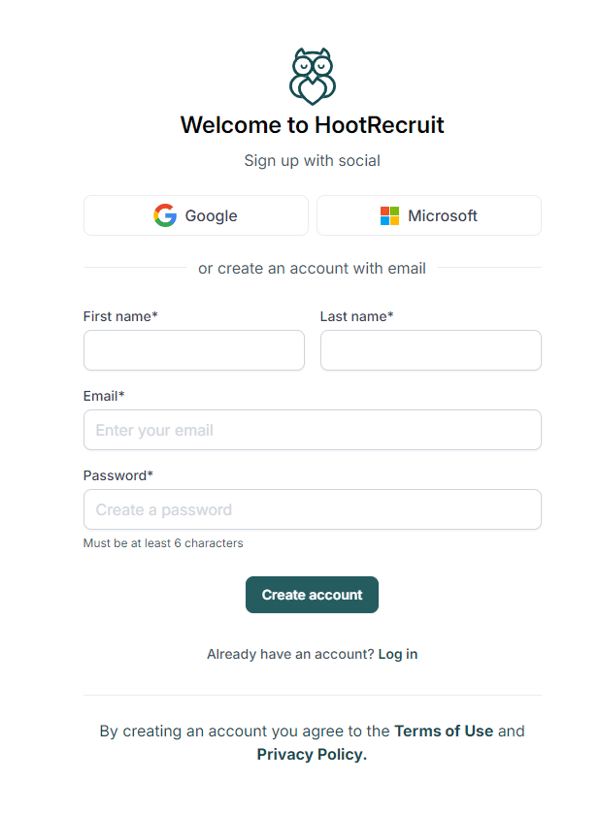Image resolution: width=600 pixels, height=814 pixels.
Task: Click into the Last name field
Action: pyautogui.click(x=430, y=351)
